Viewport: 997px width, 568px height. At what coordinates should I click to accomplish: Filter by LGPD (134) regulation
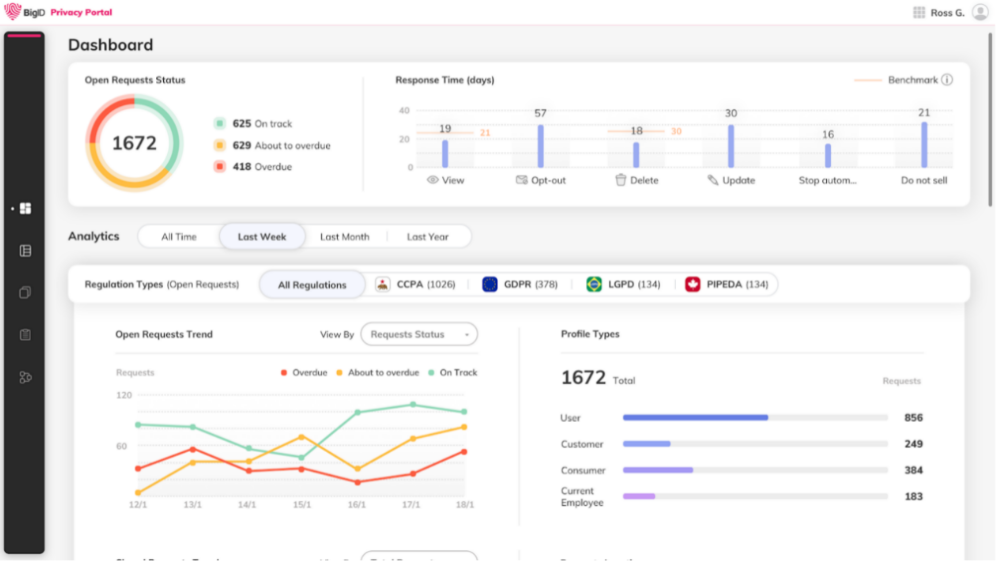(x=623, y=284)
